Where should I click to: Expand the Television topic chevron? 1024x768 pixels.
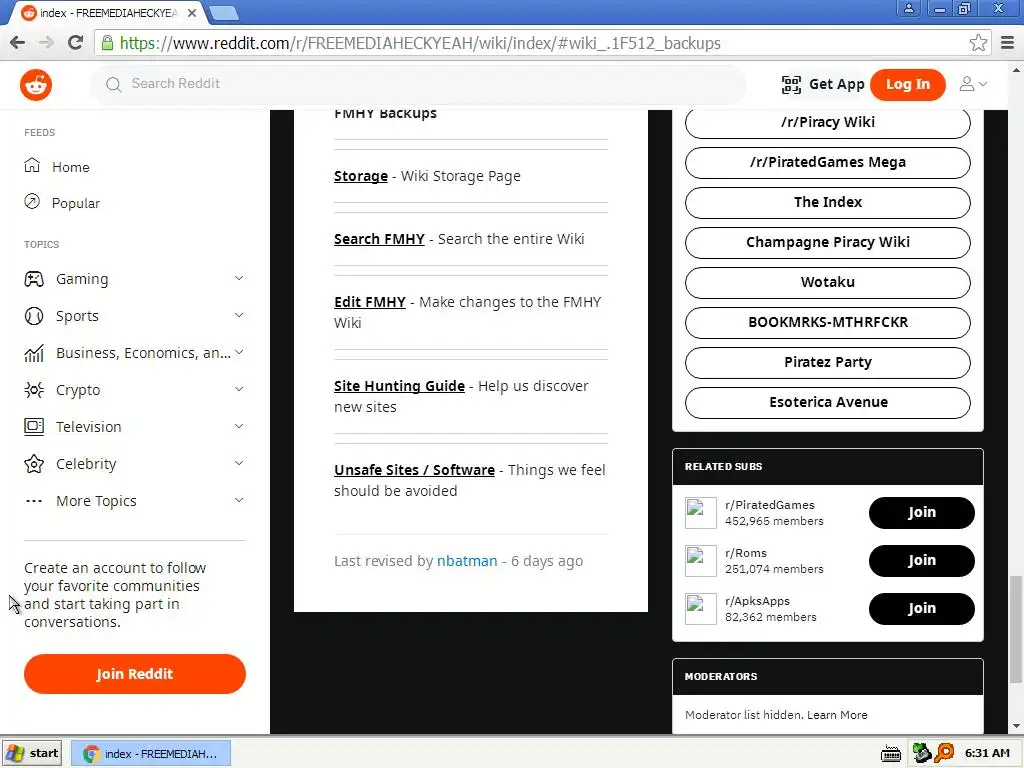[239, 426]
